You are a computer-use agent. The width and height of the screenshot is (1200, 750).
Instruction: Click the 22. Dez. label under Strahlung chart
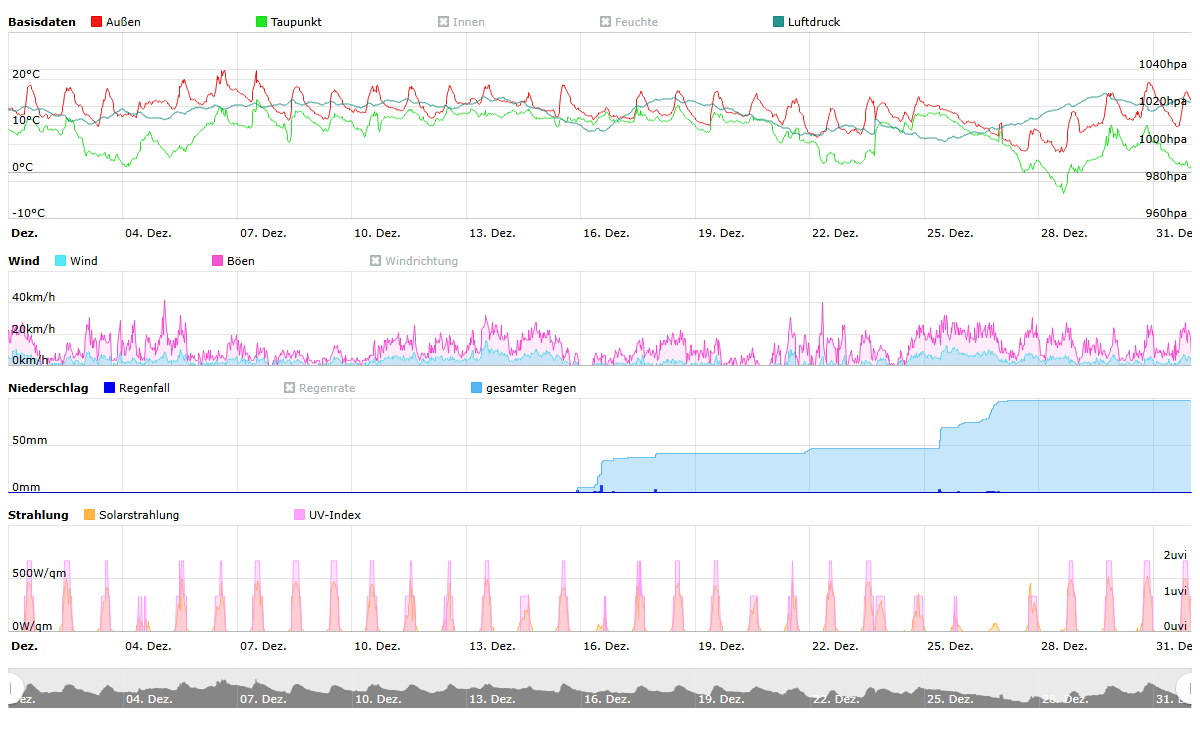click(835, 646)
